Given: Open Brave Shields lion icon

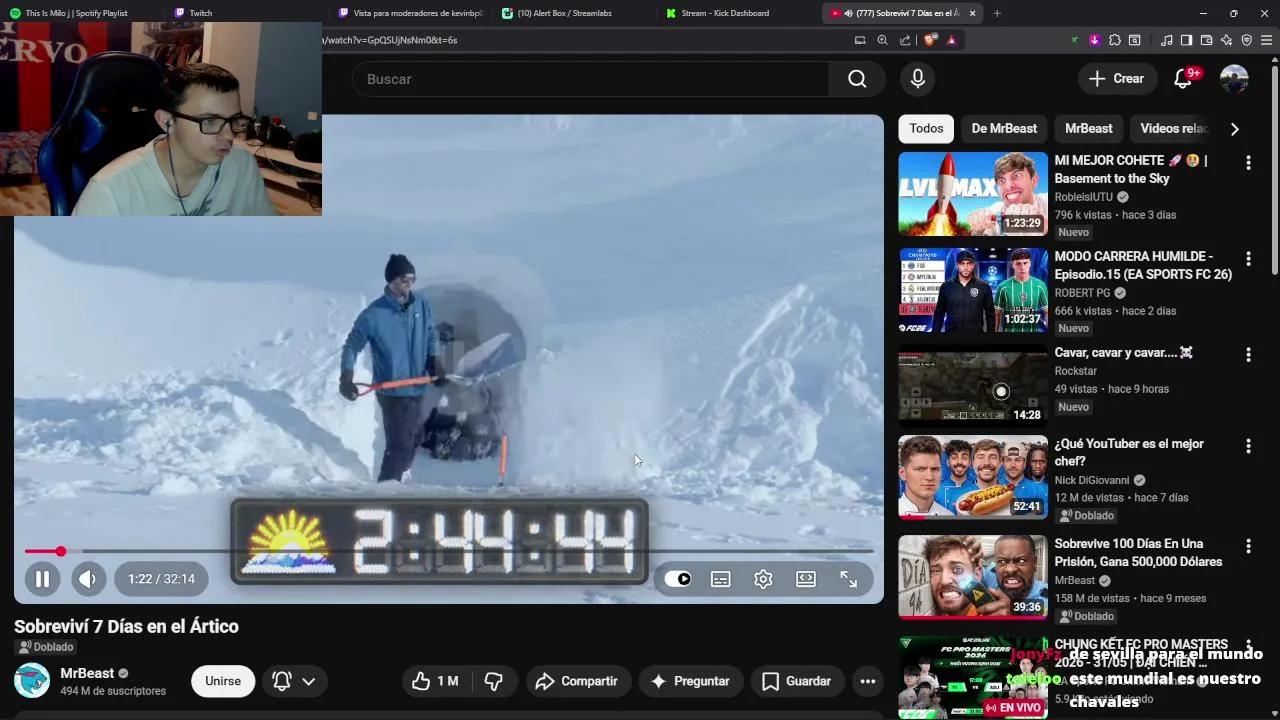Looking at the screenshot, I should click(x=929, y=40).
